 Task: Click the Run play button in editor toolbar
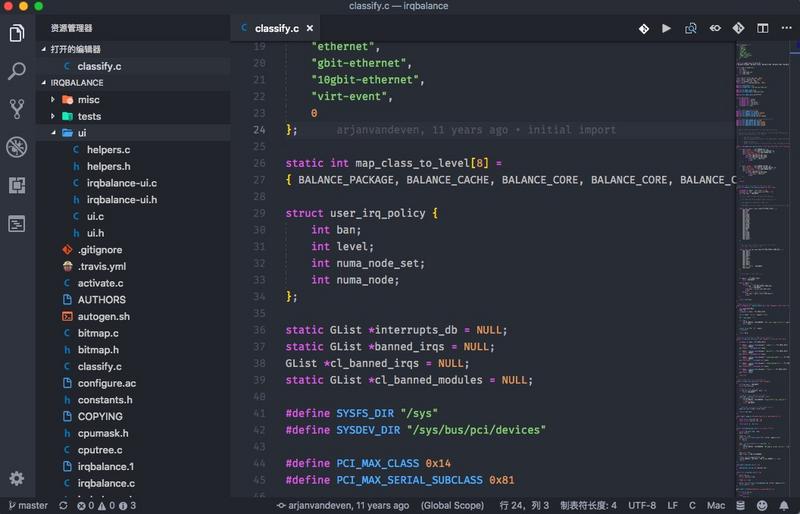[666, 28]
